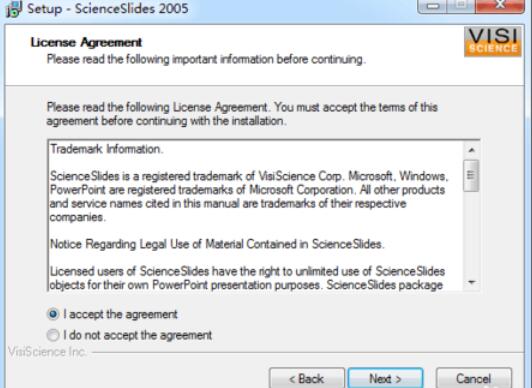Click the "Notice Regarding Legal Use" paragraph
This screenshot has width=532, height=388.
point(217,244)
